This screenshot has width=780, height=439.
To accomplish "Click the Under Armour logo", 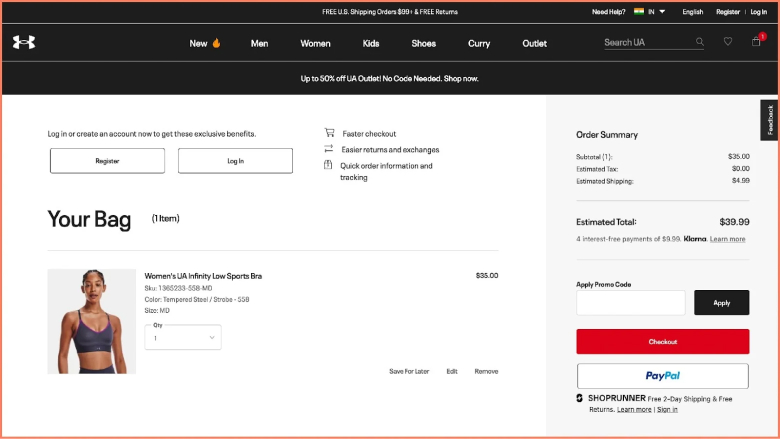I will pos(24,42).
